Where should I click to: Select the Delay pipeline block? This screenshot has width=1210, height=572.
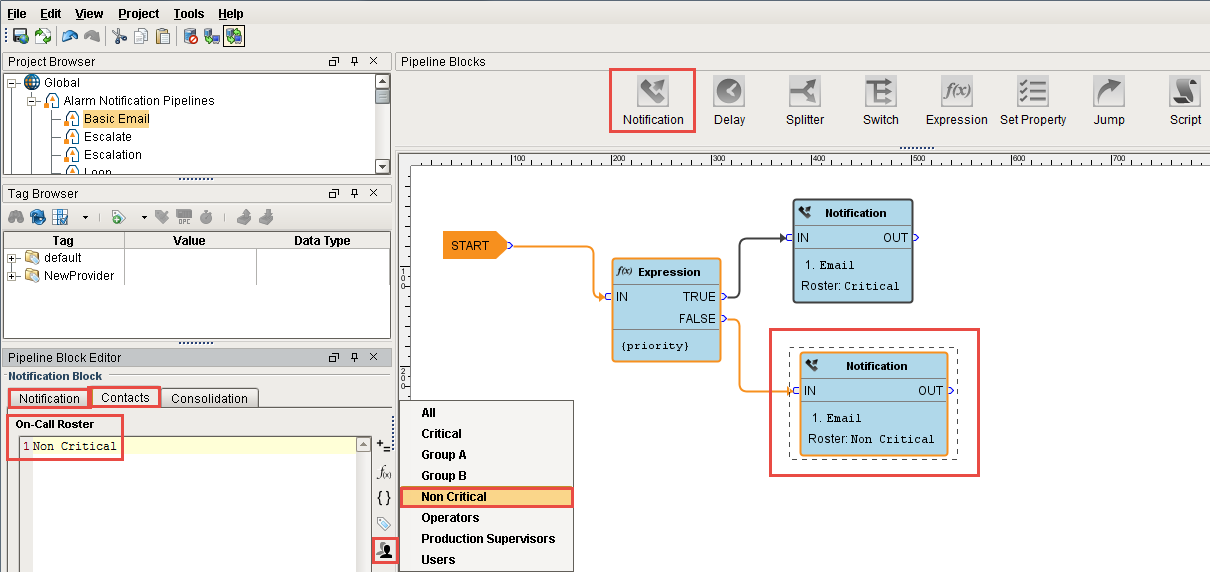coord(729,101)
